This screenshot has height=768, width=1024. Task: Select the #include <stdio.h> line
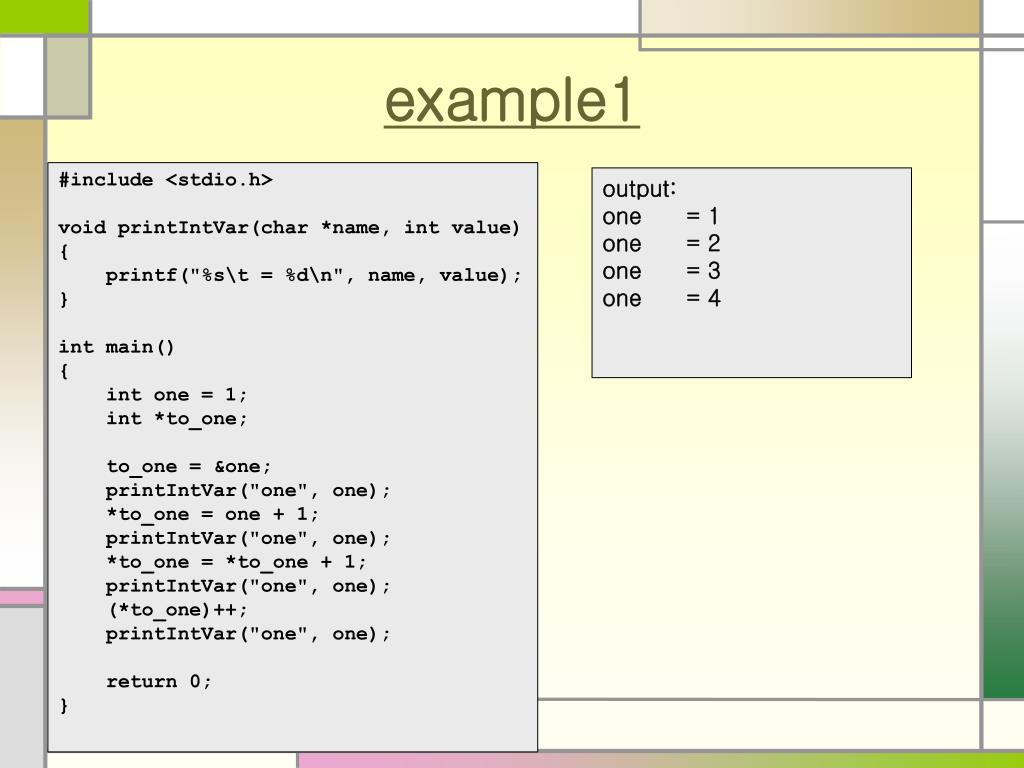pos(165,180)
